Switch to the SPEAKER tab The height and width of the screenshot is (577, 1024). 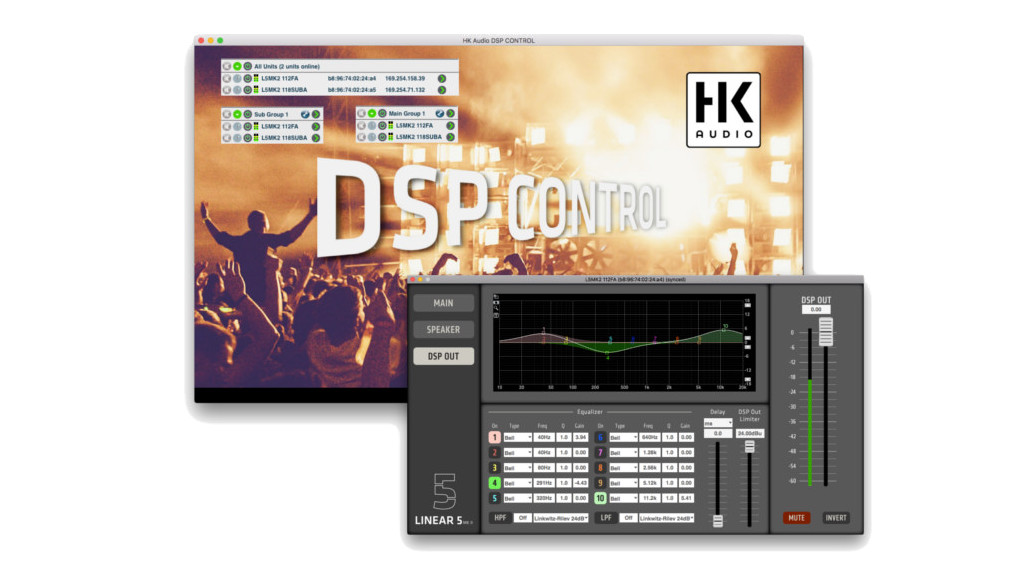tap(443, 330)
